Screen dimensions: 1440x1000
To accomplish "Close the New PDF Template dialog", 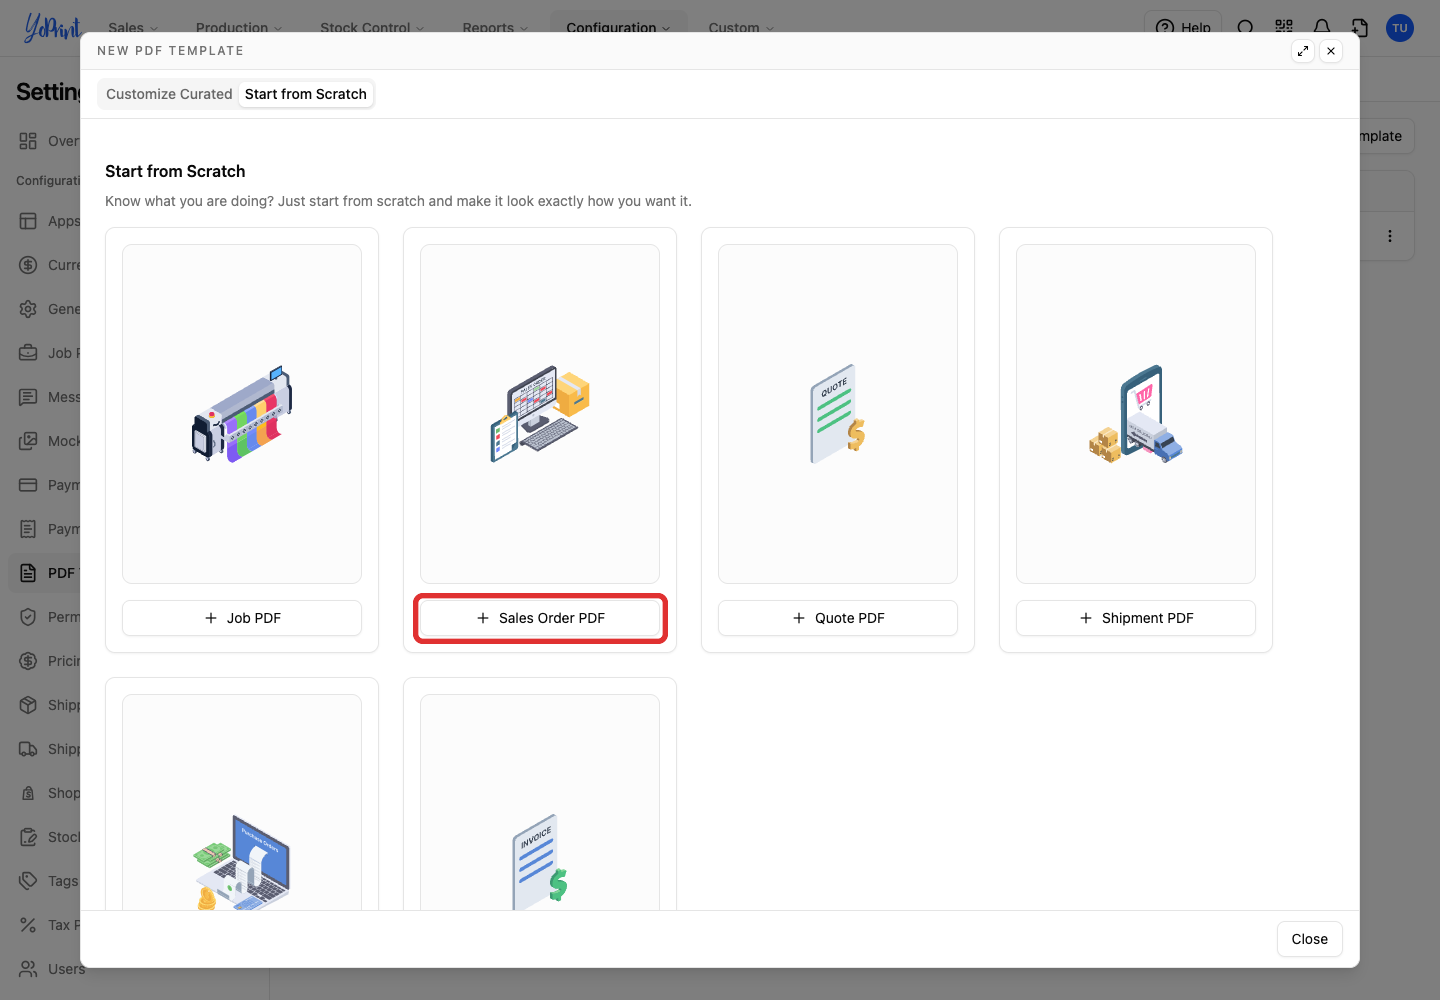I will click(x=1309, y=939).
